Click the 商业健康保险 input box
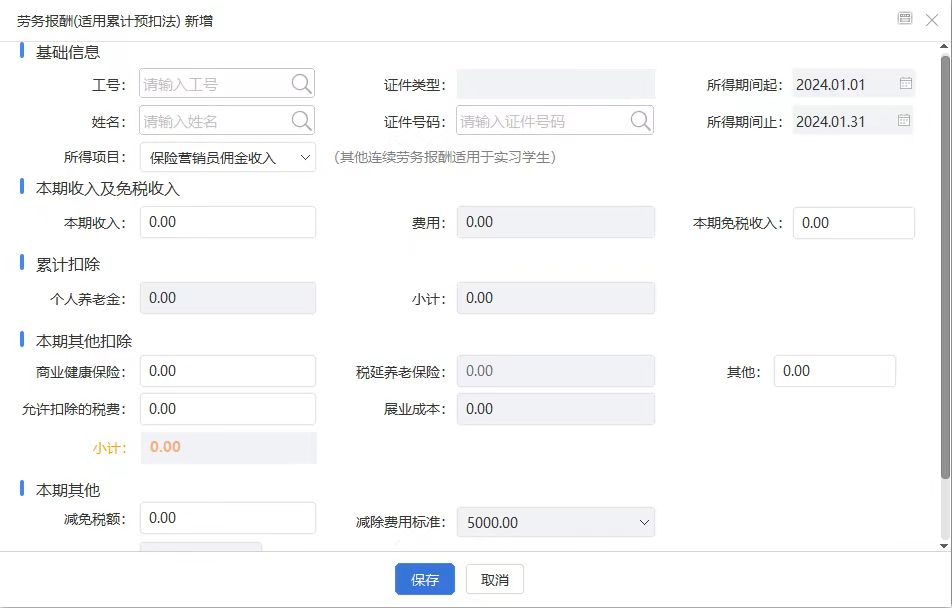952x608 pixels. pyautogui.click(x=227, y=371)
